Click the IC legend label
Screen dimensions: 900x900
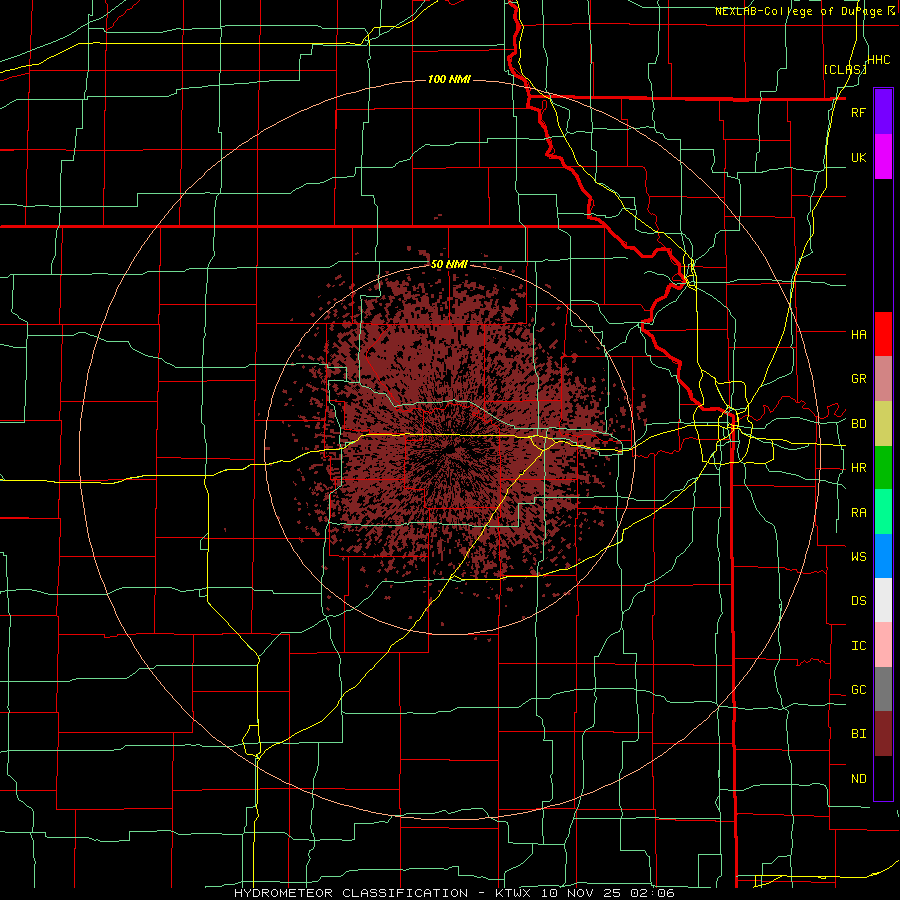858,646
